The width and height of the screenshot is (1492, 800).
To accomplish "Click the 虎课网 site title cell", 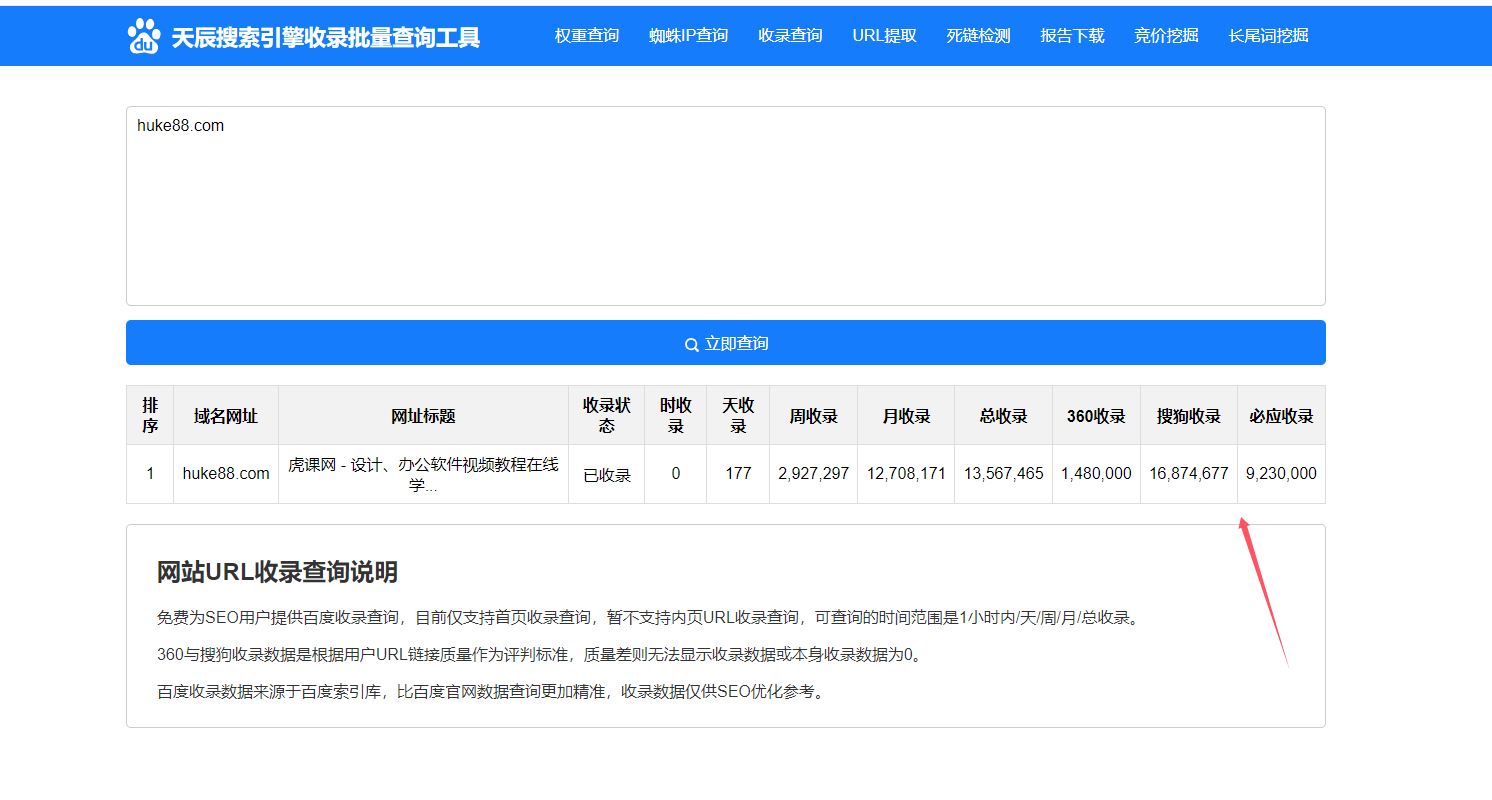I will [x=424, y=474].
